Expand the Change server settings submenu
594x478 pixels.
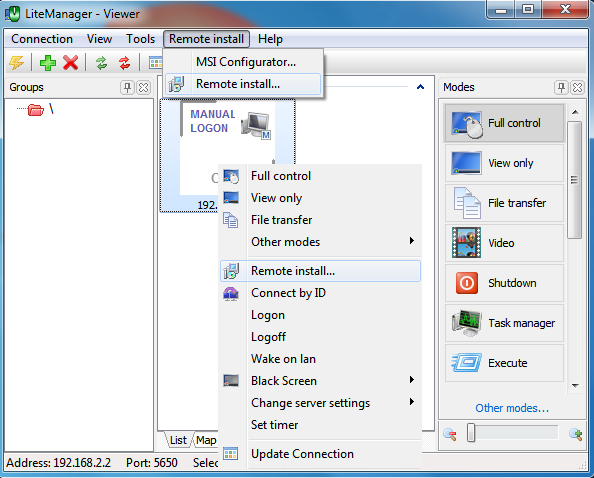(x=320, y=403)
